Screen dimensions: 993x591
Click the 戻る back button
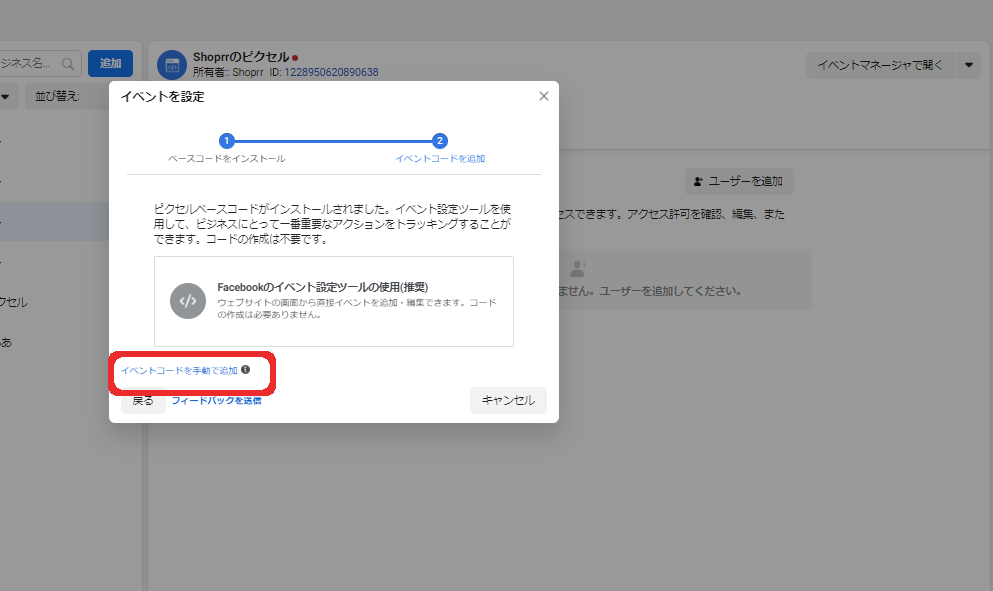pos(143,401)
